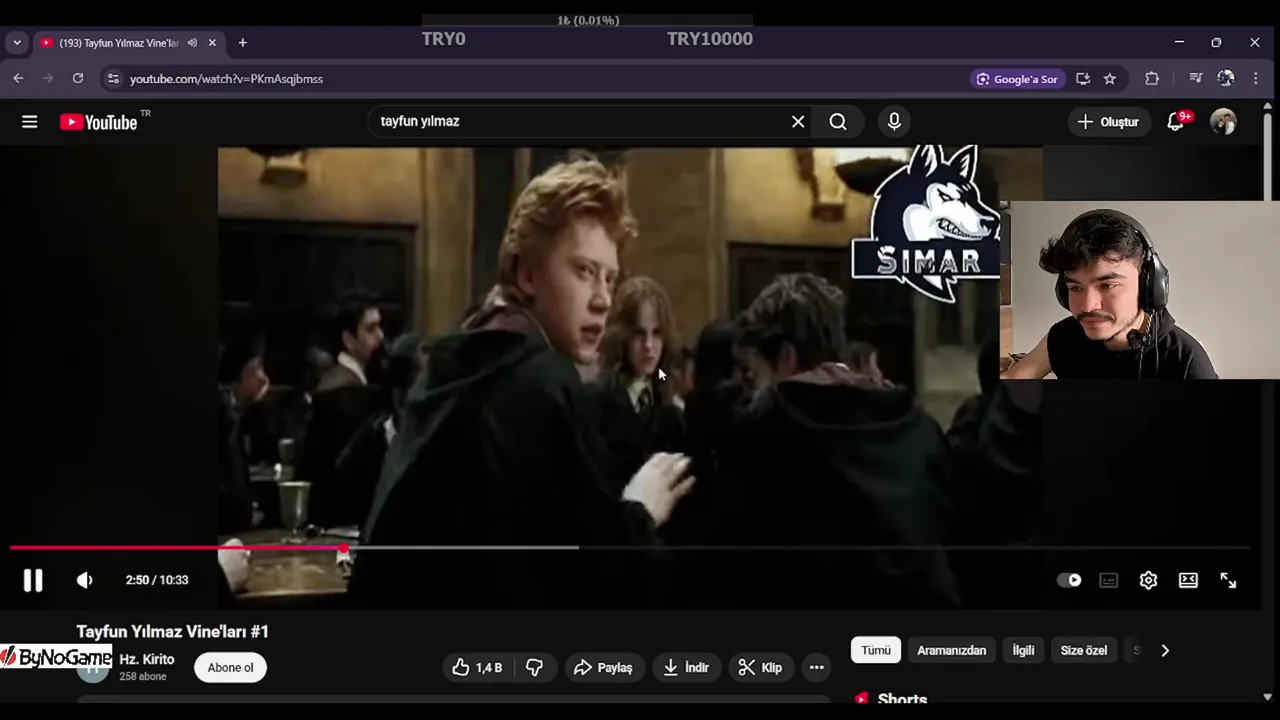Viewport: 1280px width, 720px height.
Task: Click the playhead scrubber dot
Action: coord(344,548)
